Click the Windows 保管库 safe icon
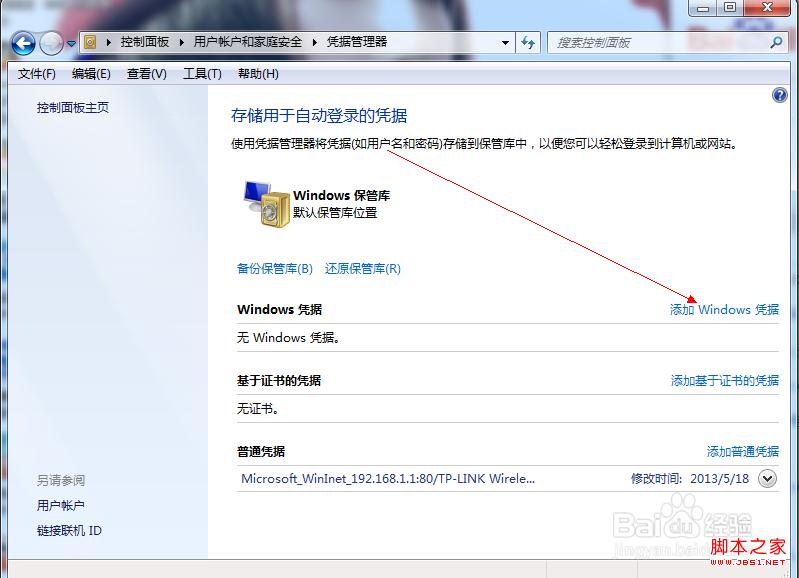Screen dimensions: 799x578 pos(266,203)
